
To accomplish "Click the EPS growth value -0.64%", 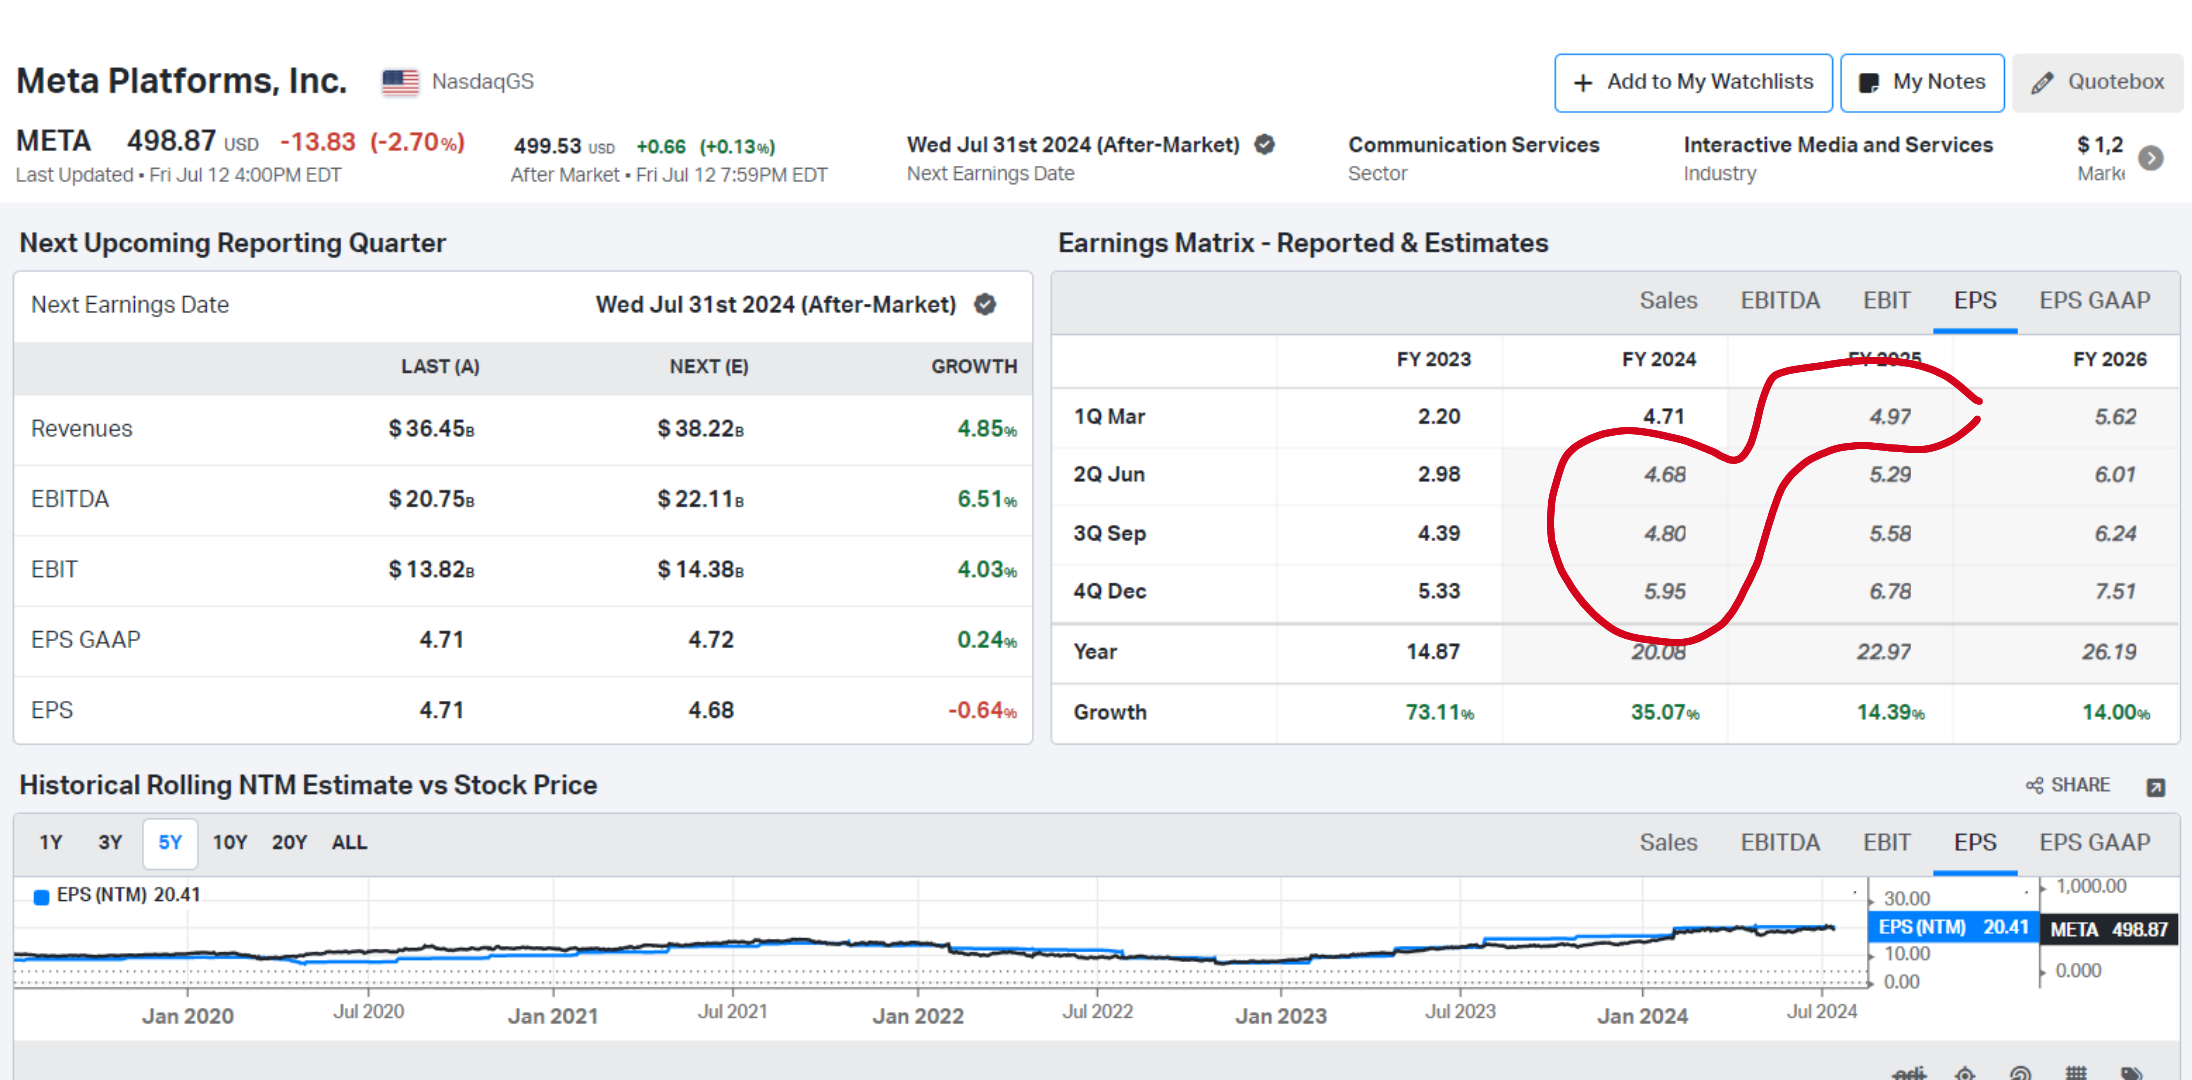I will (982, 711).
